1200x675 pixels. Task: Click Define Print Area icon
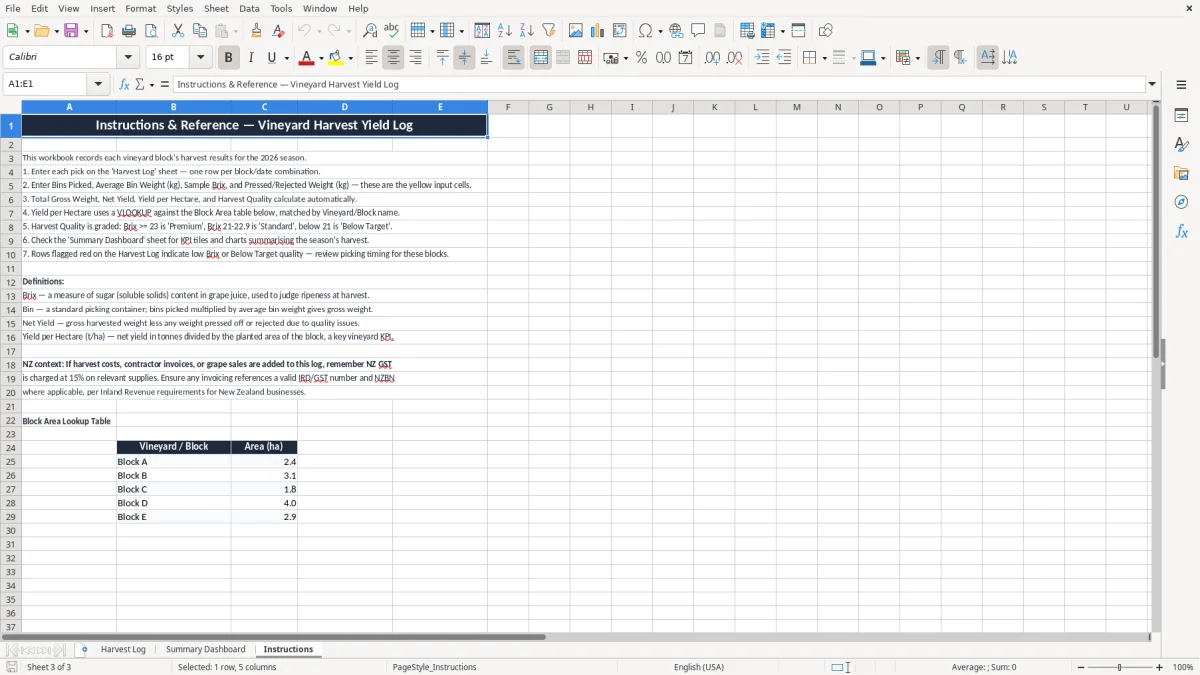click(x=747, y=31)
